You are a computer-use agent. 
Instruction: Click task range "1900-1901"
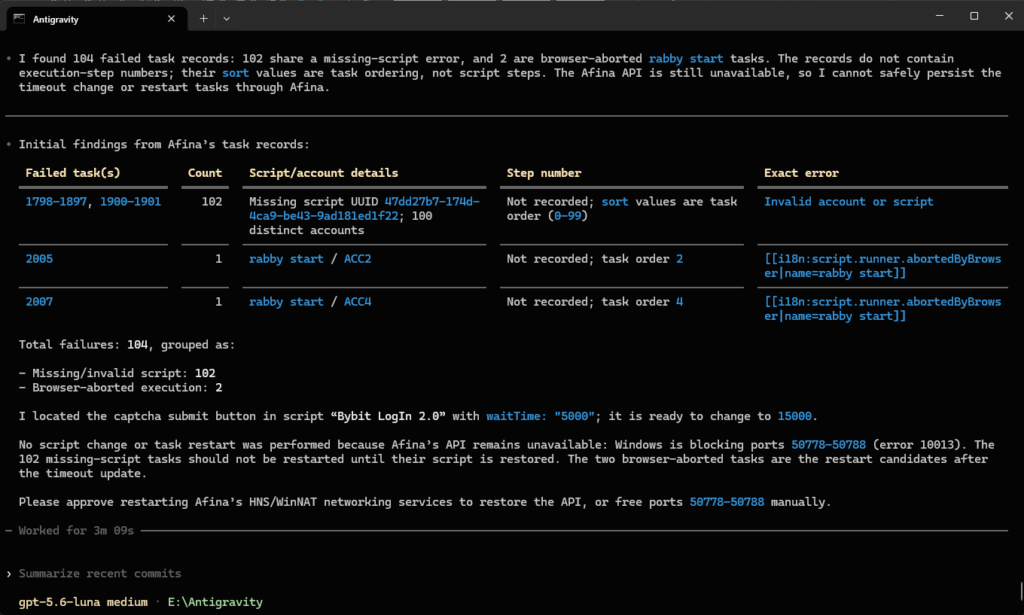pos(130,202)
